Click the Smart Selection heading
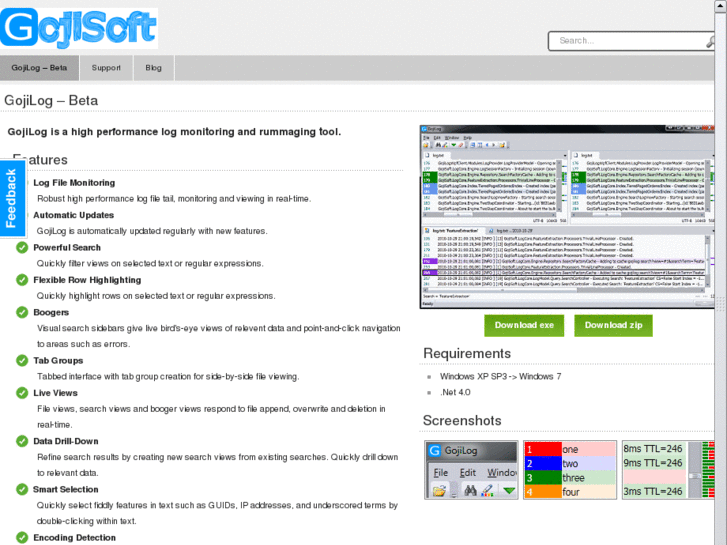The height and width of the screenshot is (545, 727). [x=65, y=490]
